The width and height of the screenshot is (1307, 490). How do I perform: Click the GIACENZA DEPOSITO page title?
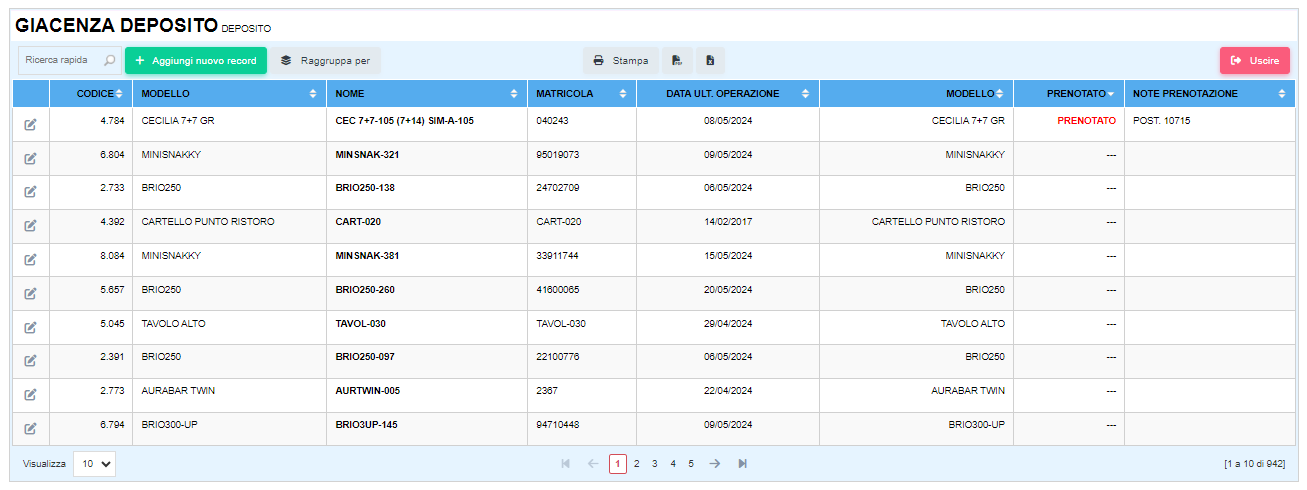pyautogui.click(x=117, y=25)
